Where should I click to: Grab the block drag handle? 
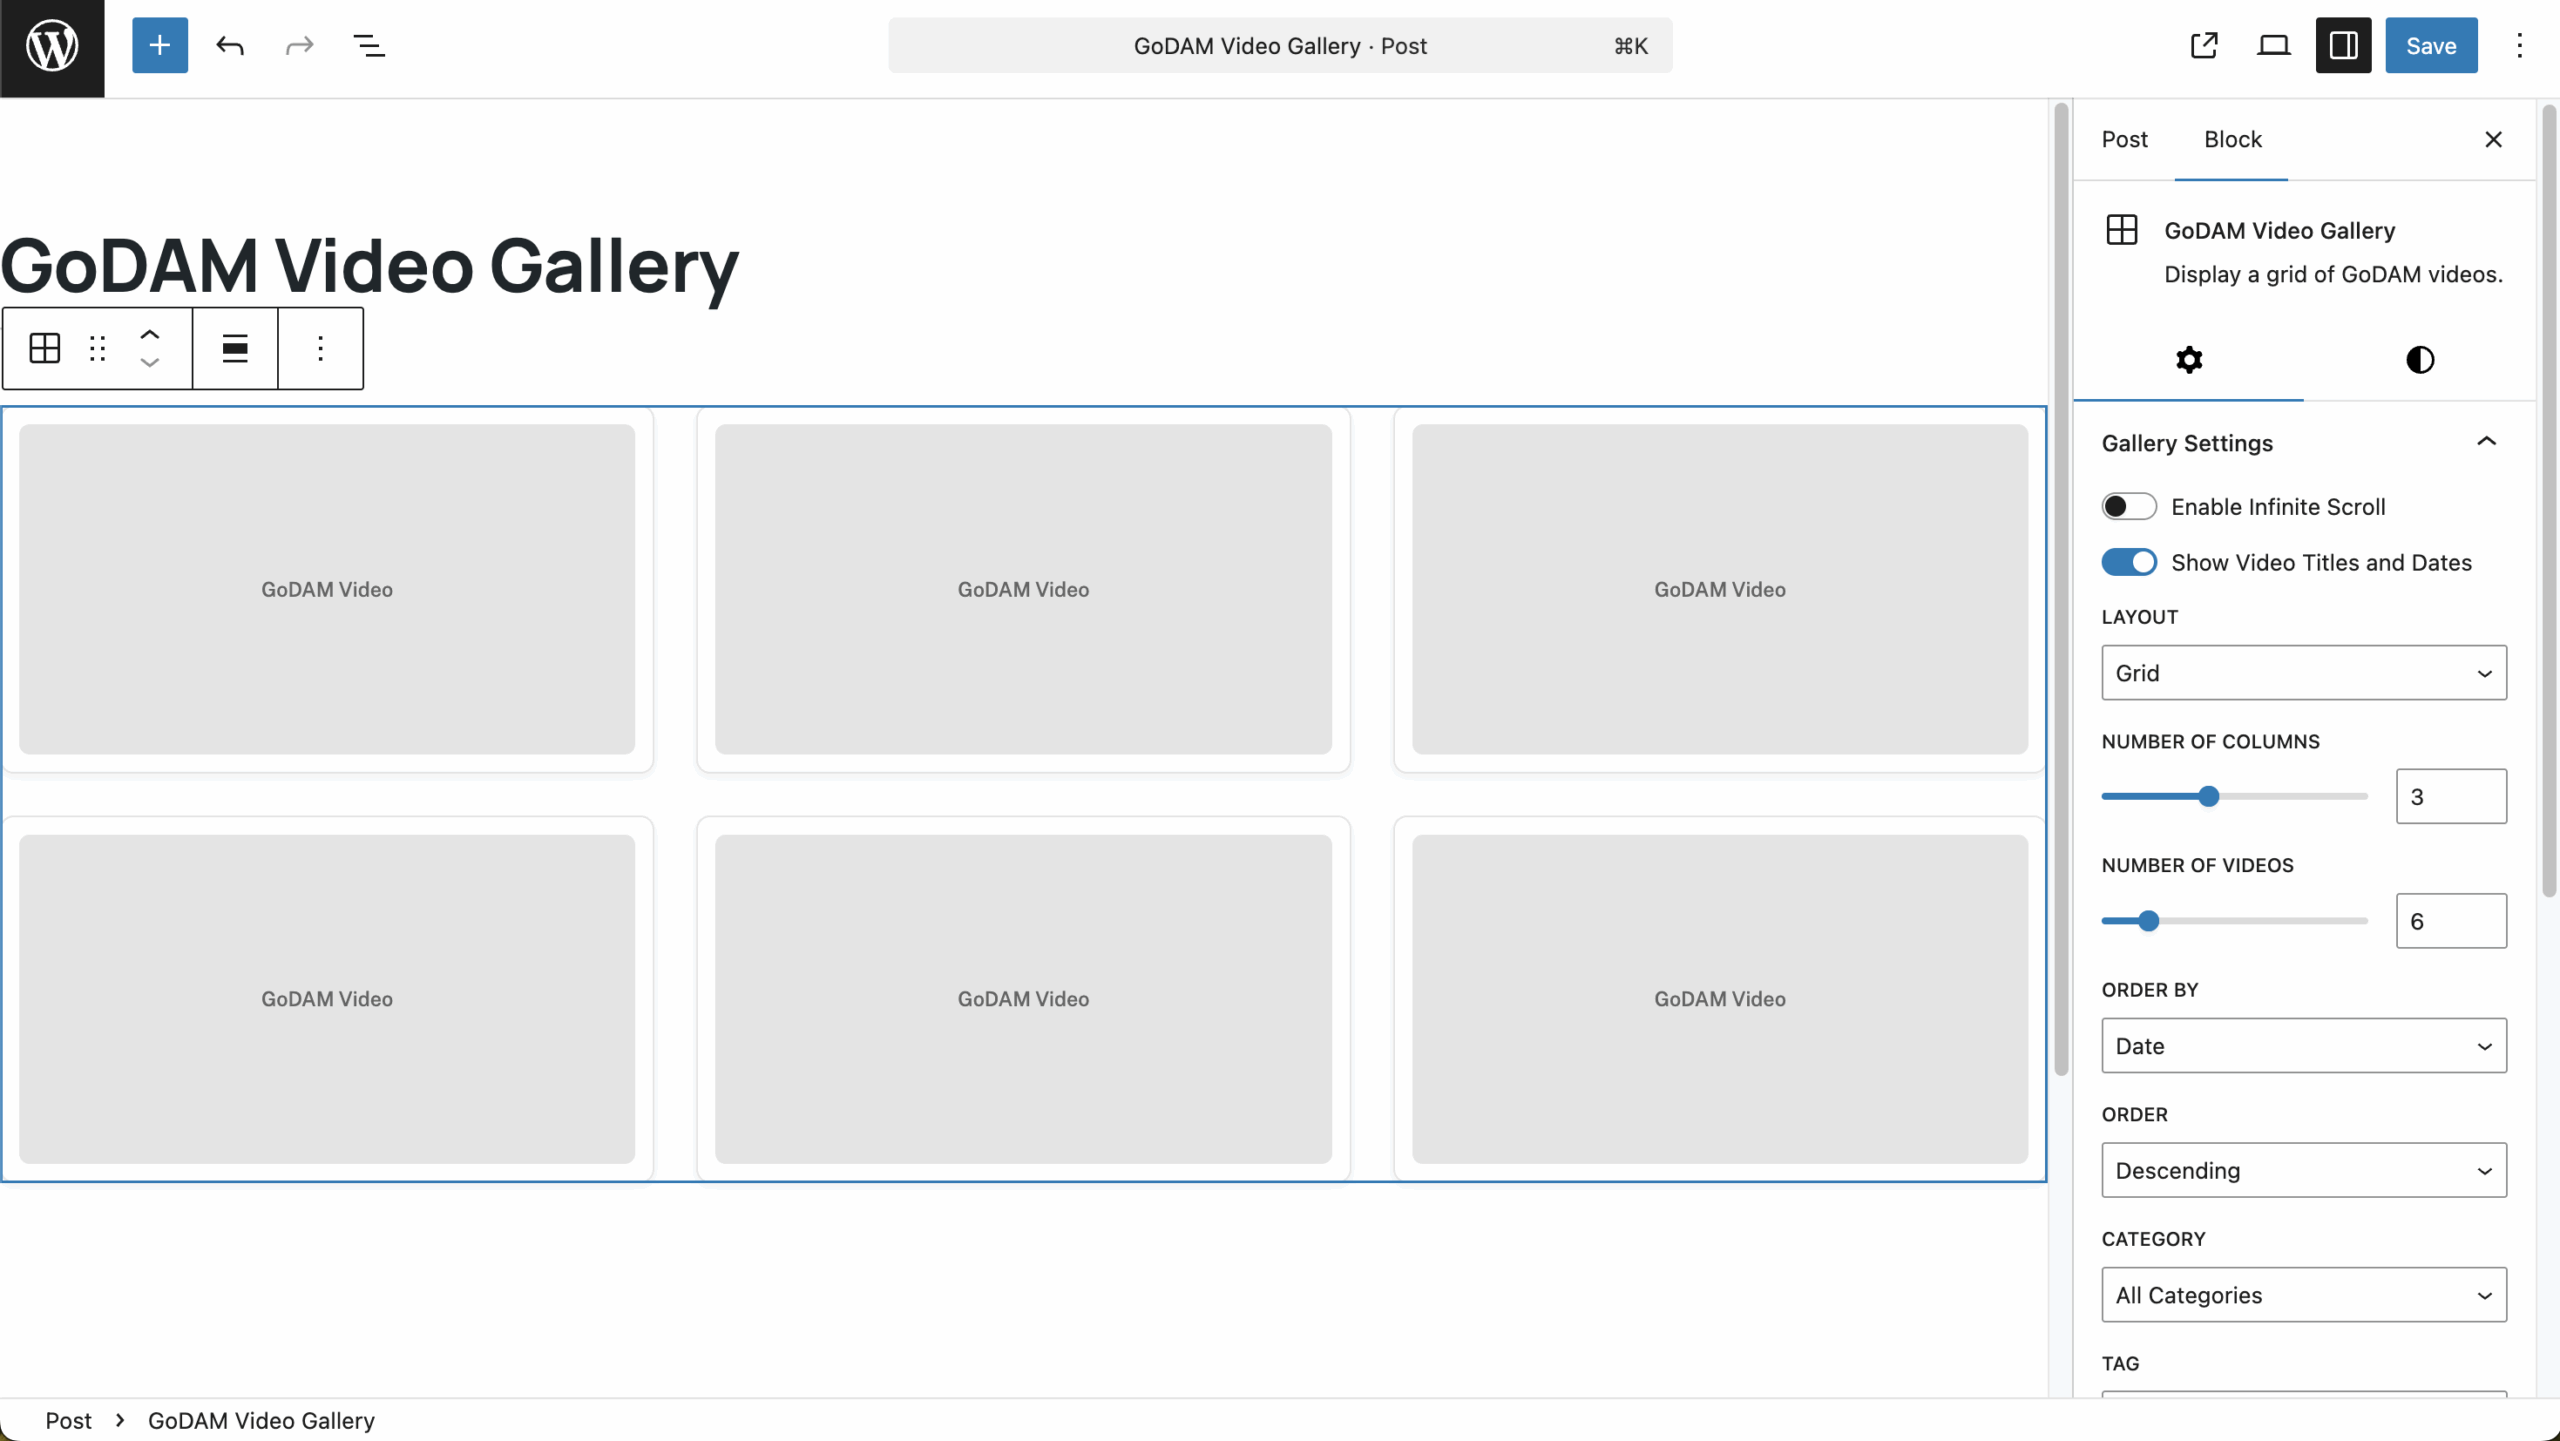tap(97, 348)
